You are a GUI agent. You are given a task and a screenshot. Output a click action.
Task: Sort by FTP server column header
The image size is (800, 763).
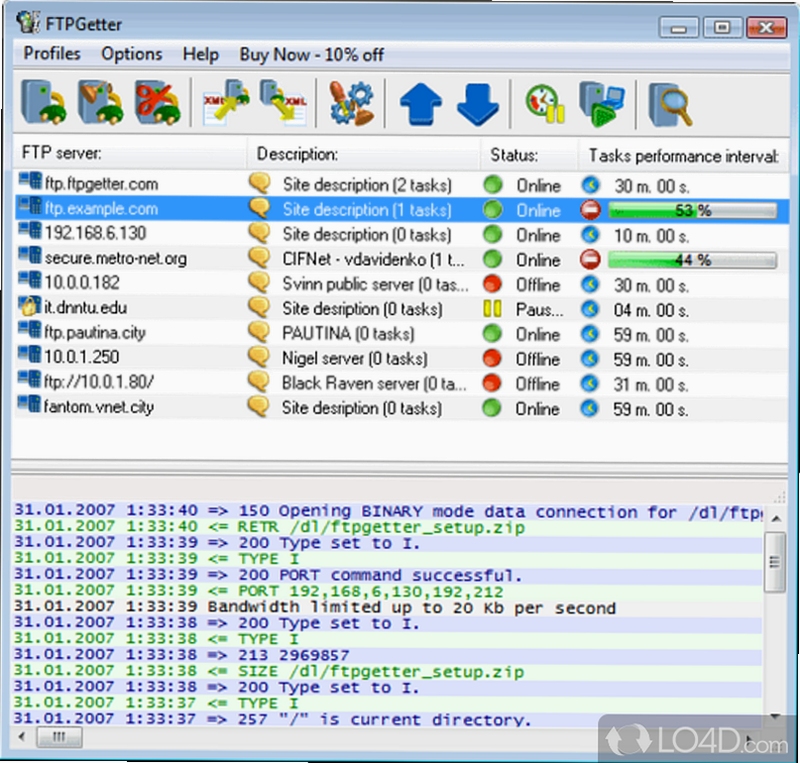[x=130, y=153]
